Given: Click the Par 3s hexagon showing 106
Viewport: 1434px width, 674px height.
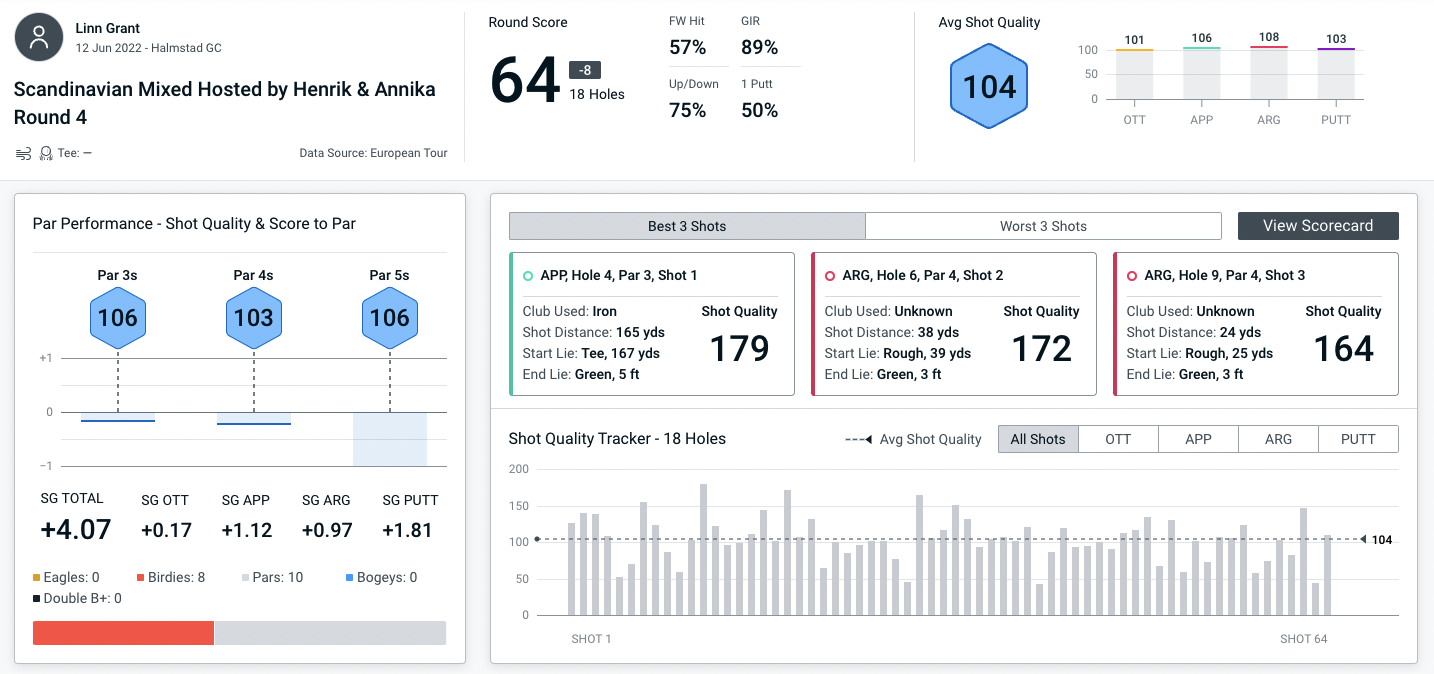Looking at the screenshot, I should [118, 318].
